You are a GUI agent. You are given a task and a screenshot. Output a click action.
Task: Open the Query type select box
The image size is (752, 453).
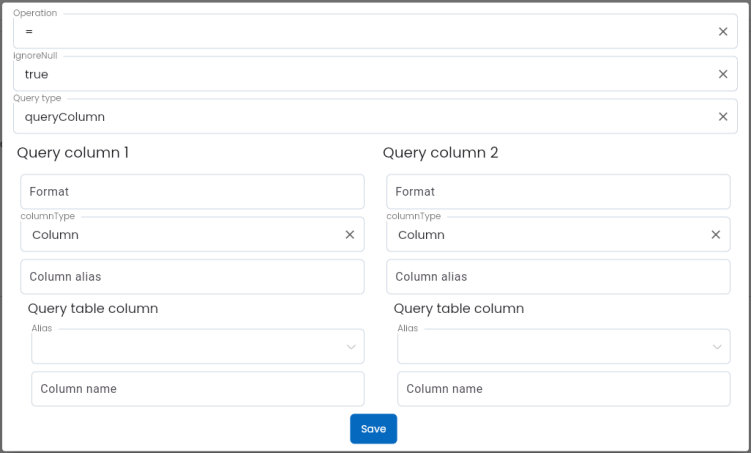click(360, 117)
